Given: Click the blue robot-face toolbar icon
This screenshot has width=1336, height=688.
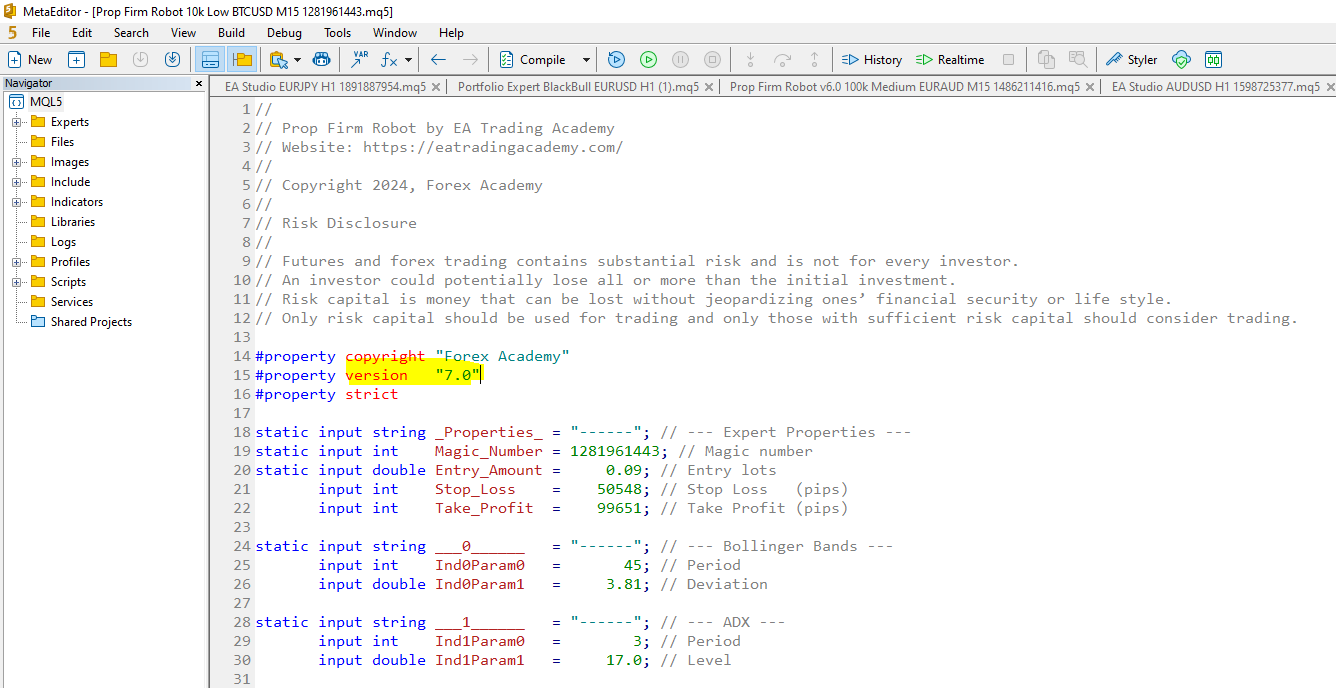Looking at the screenshot, I should click(321, 60).
